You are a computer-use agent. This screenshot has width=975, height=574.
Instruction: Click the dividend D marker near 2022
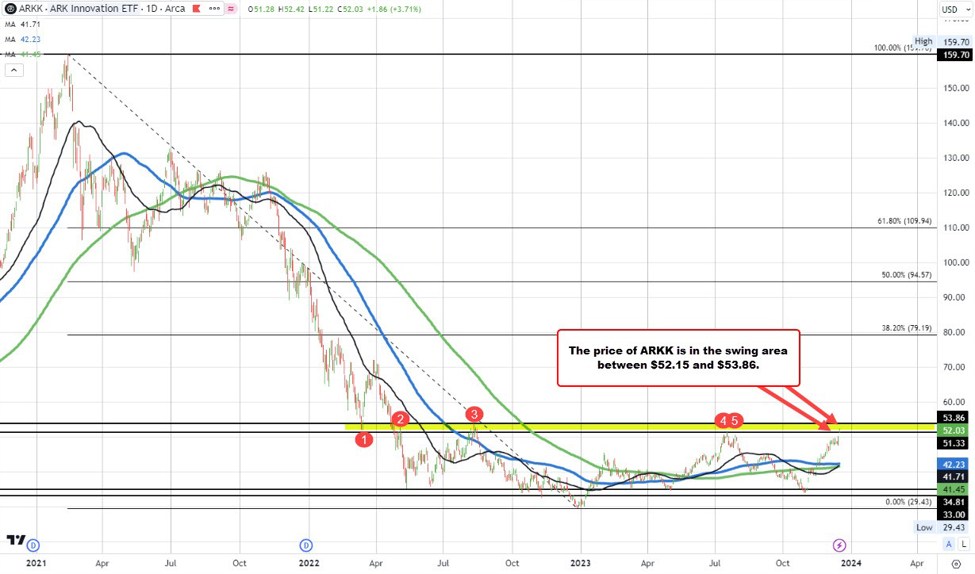[x=305, y=546]
